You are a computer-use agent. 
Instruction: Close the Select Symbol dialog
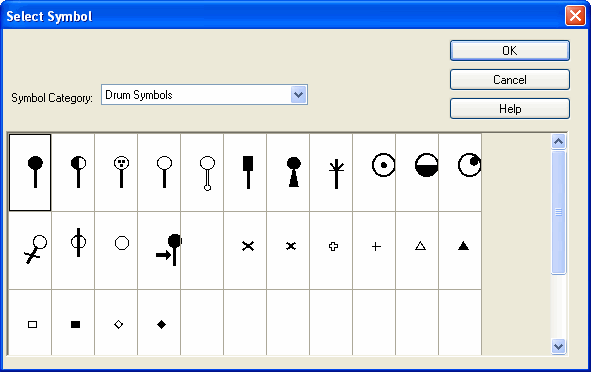[x=575, y=16]
